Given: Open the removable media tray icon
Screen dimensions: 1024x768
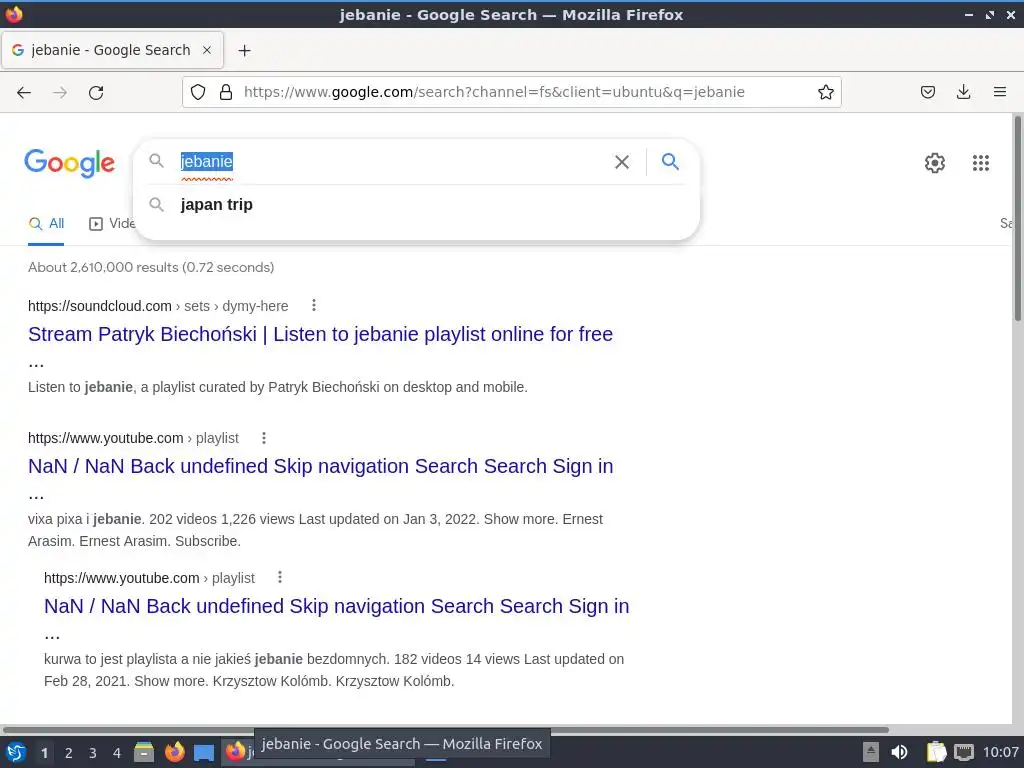Looking at the screenshot, I should coord(871,752).
